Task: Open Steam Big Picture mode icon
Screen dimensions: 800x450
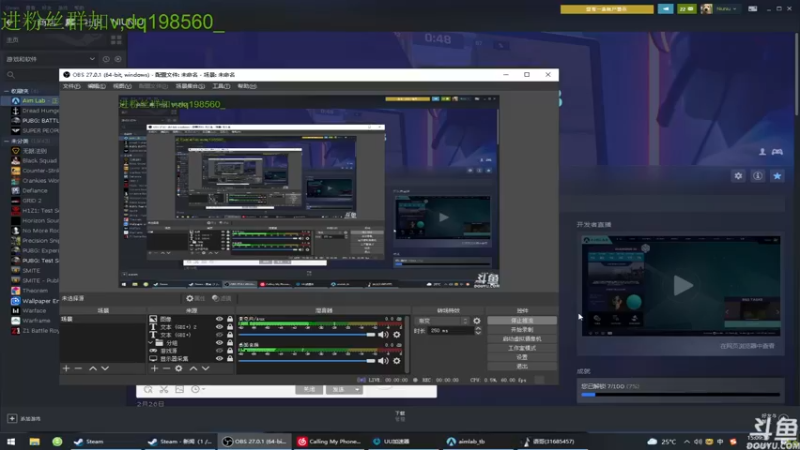Action: click(753, 9)
